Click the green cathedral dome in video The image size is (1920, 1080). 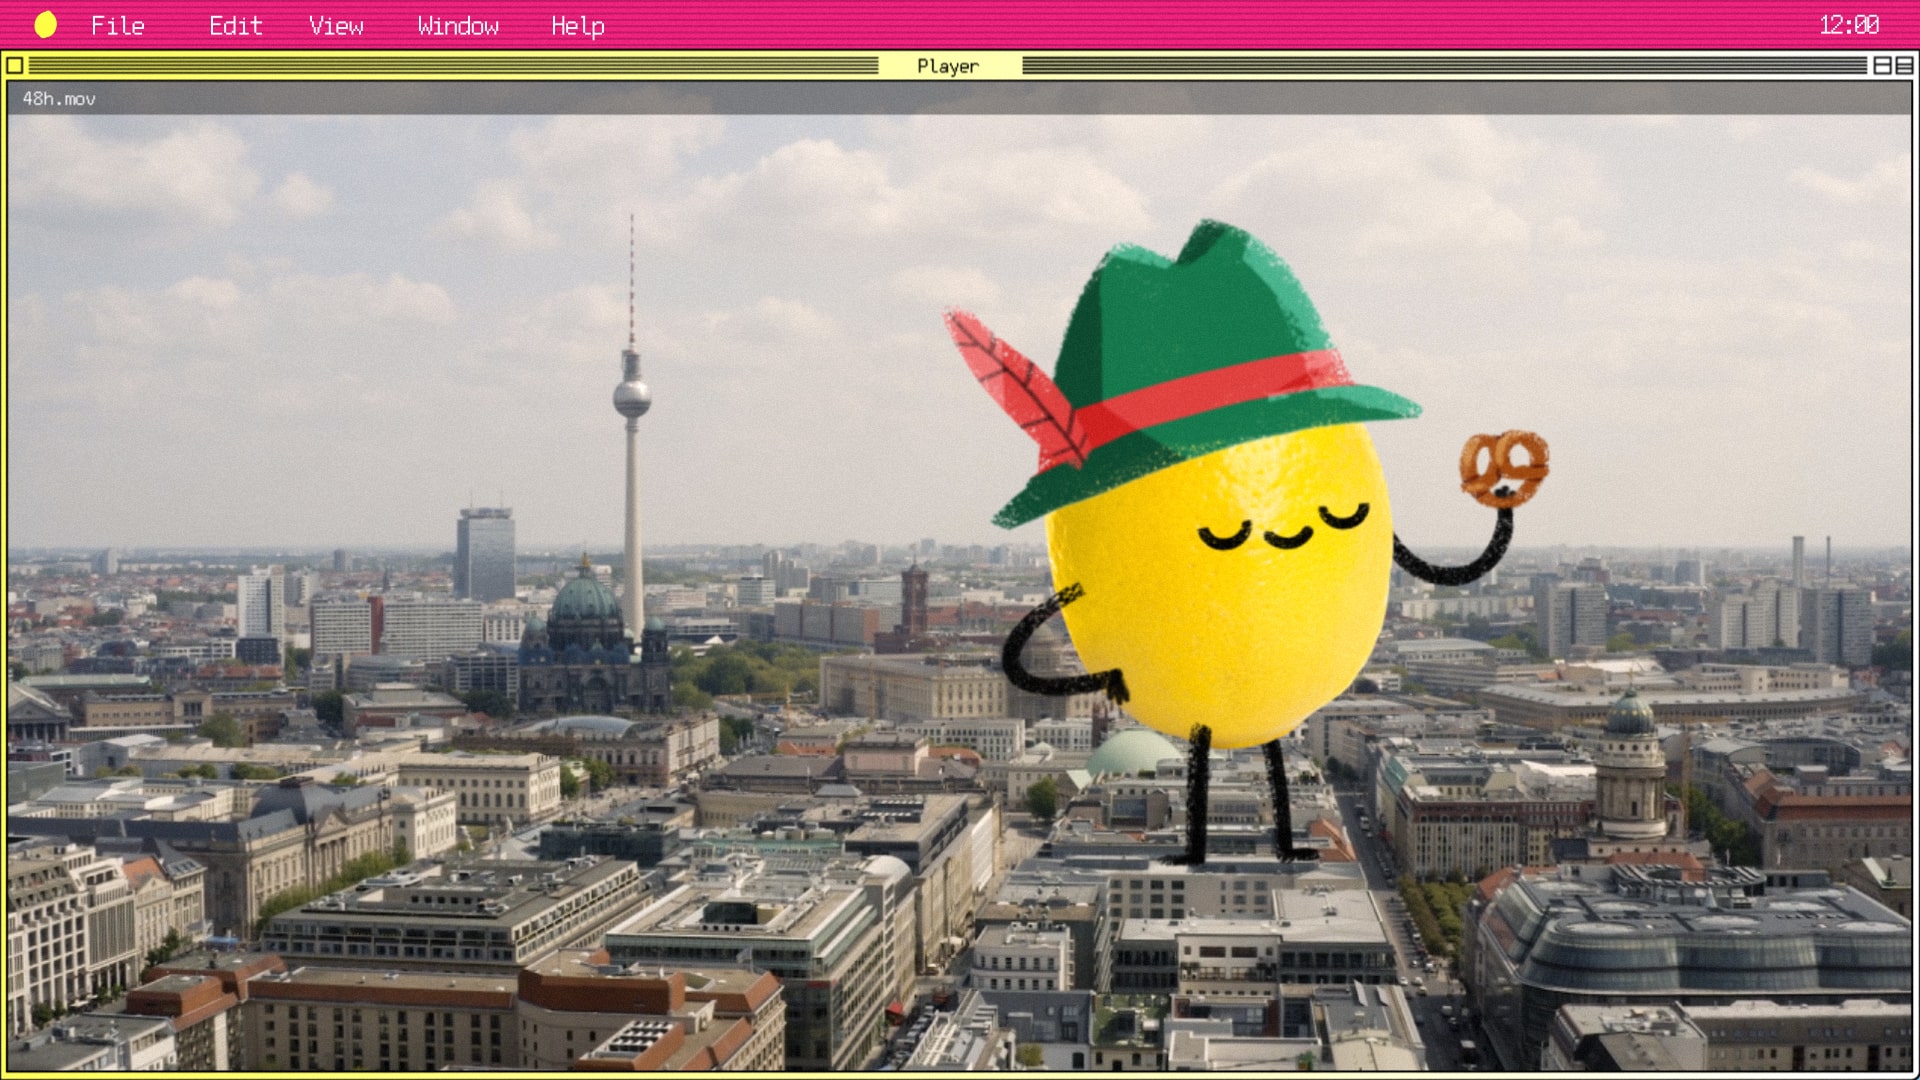[x=585, y=598]
